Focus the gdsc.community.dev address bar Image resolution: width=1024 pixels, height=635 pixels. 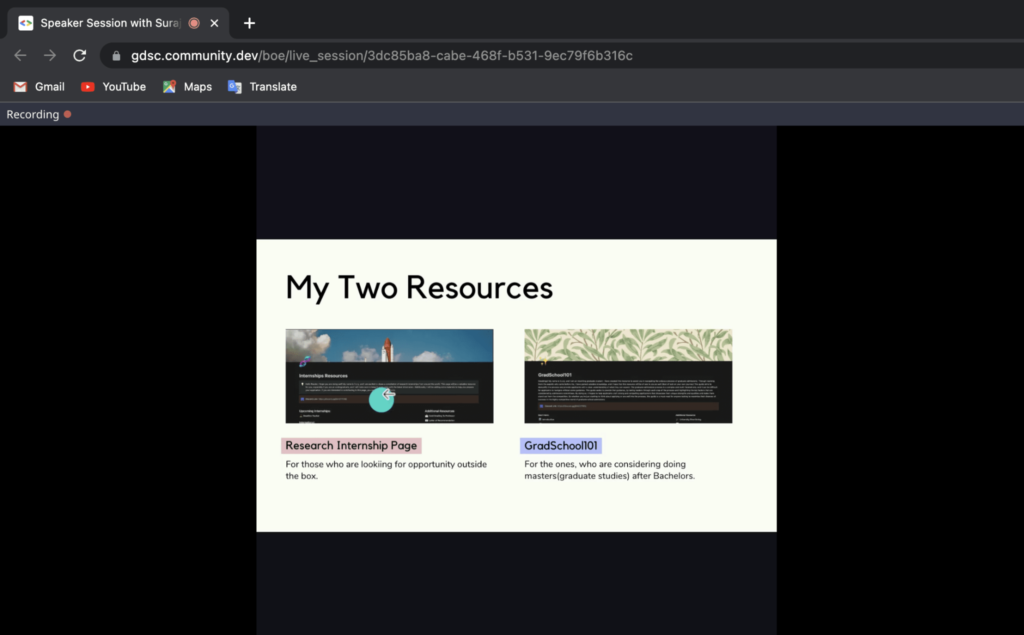pyautogui.click(x=380, y=56)
